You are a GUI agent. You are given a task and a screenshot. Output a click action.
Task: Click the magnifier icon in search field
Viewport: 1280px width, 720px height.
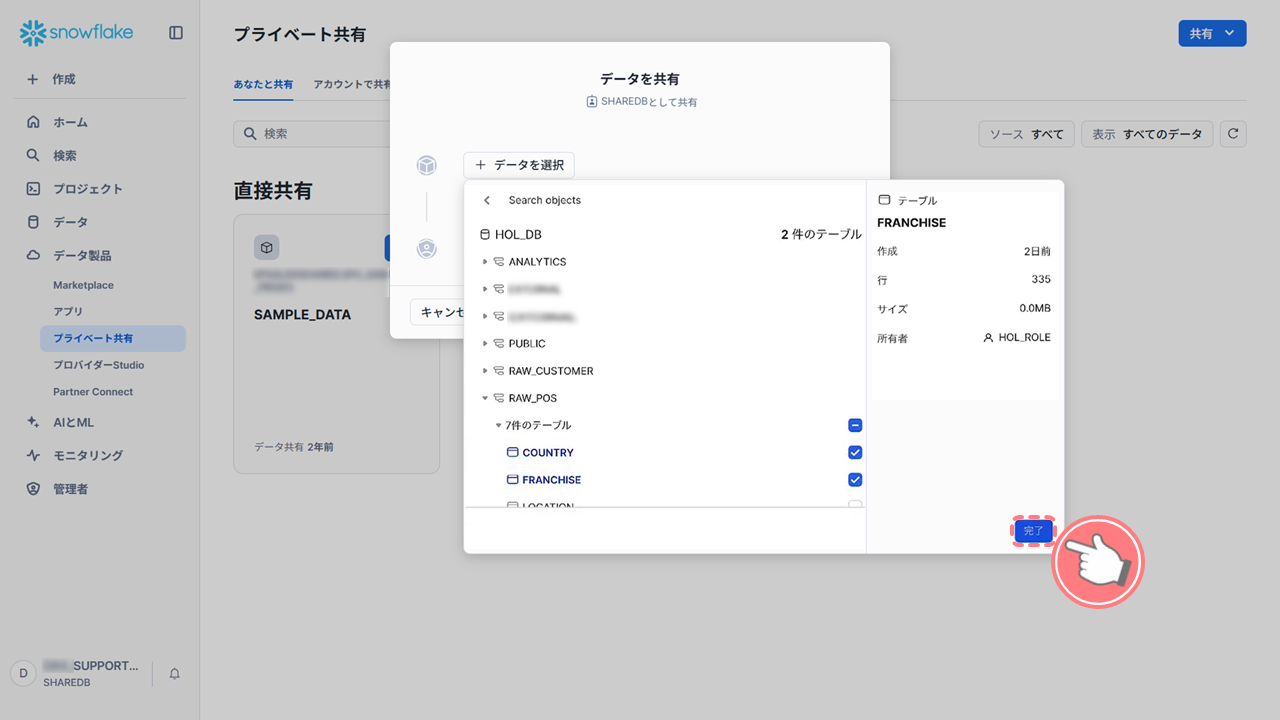tap(249, 133)
